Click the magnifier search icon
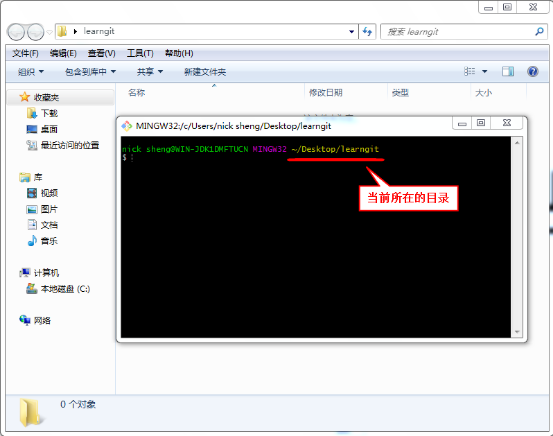Viewport: 553px width, 436px height. click(539, 32)
